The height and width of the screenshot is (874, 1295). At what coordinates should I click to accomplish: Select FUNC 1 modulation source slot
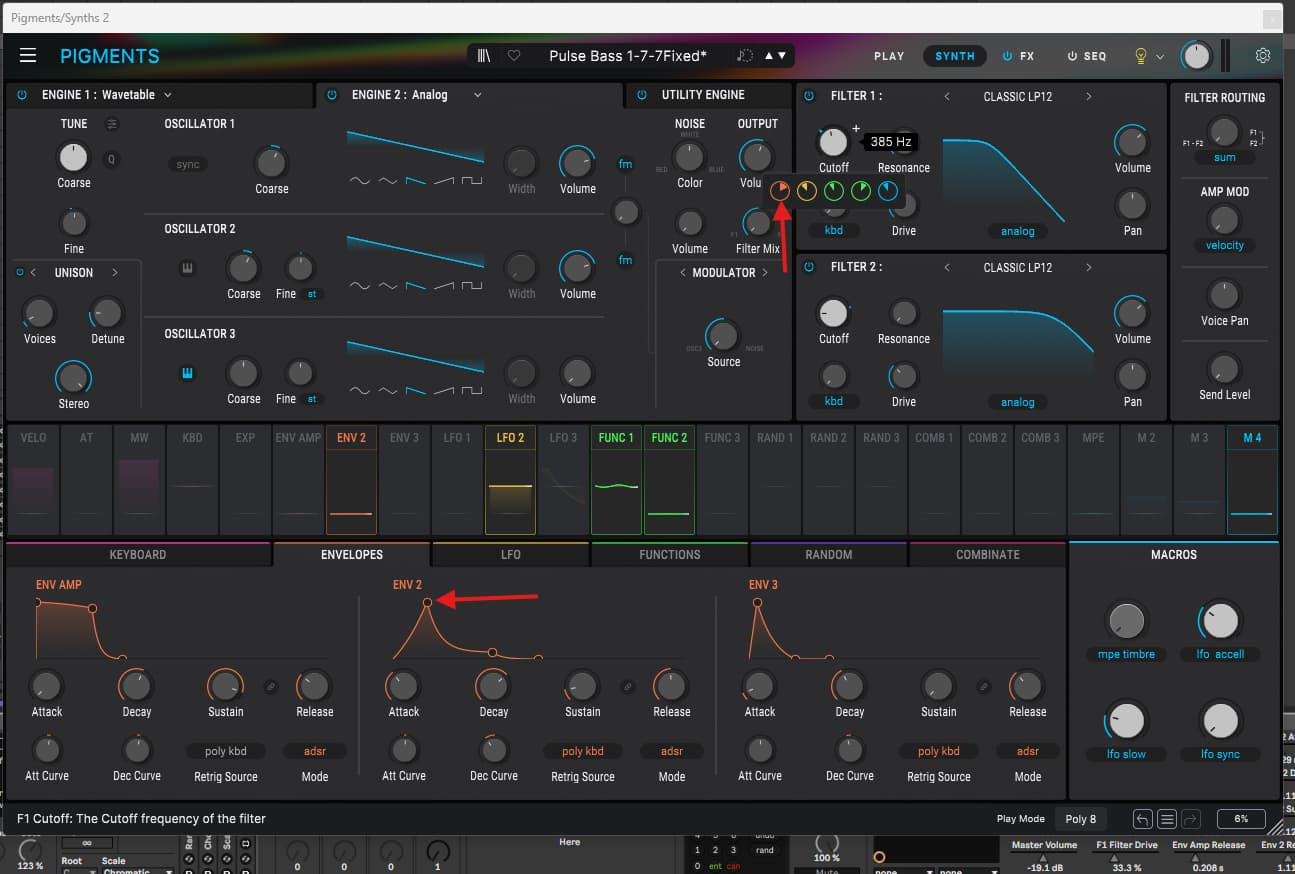[x=616, y=479]
